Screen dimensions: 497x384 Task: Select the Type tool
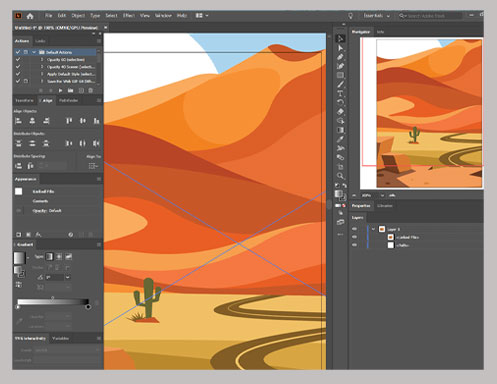[340, 94]
